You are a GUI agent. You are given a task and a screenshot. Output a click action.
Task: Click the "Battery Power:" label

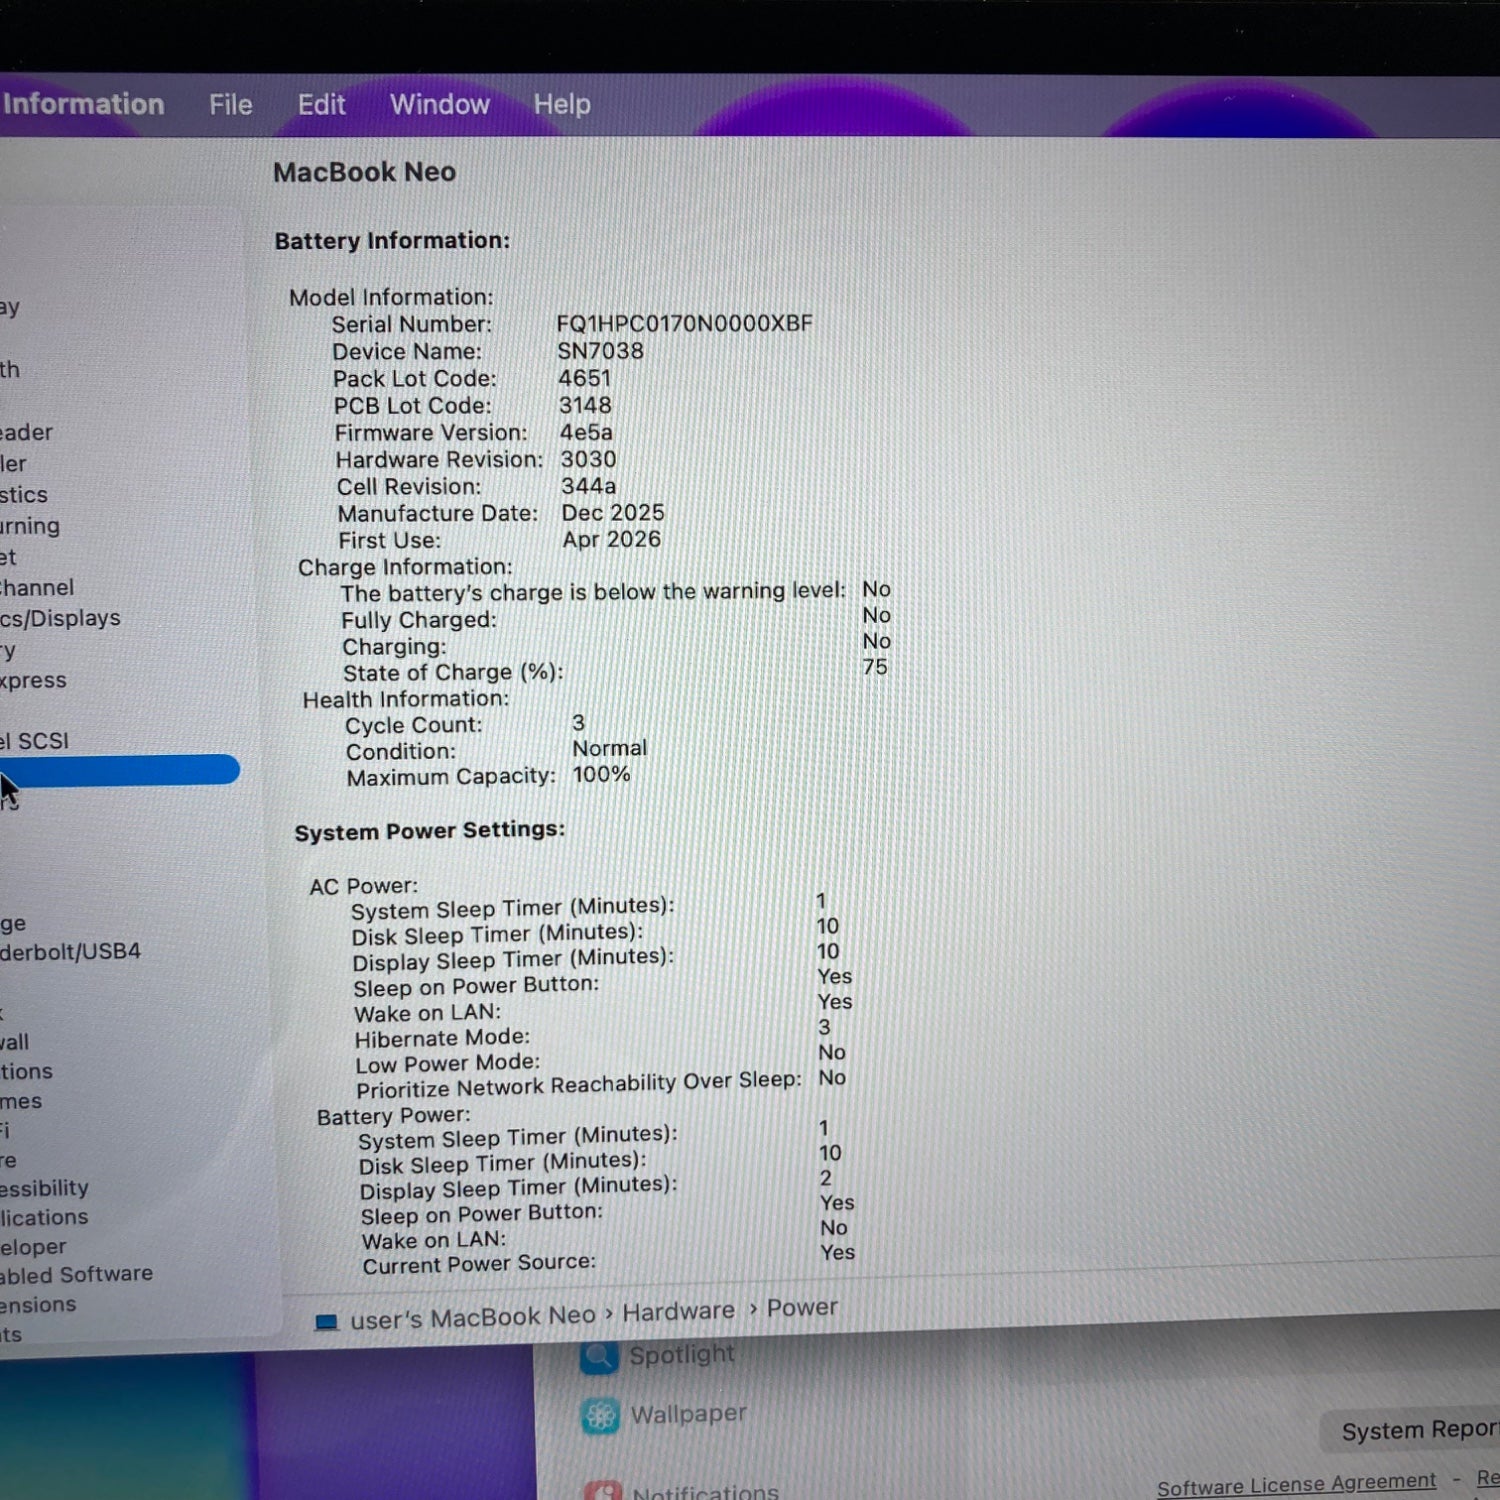[393, 1116]
